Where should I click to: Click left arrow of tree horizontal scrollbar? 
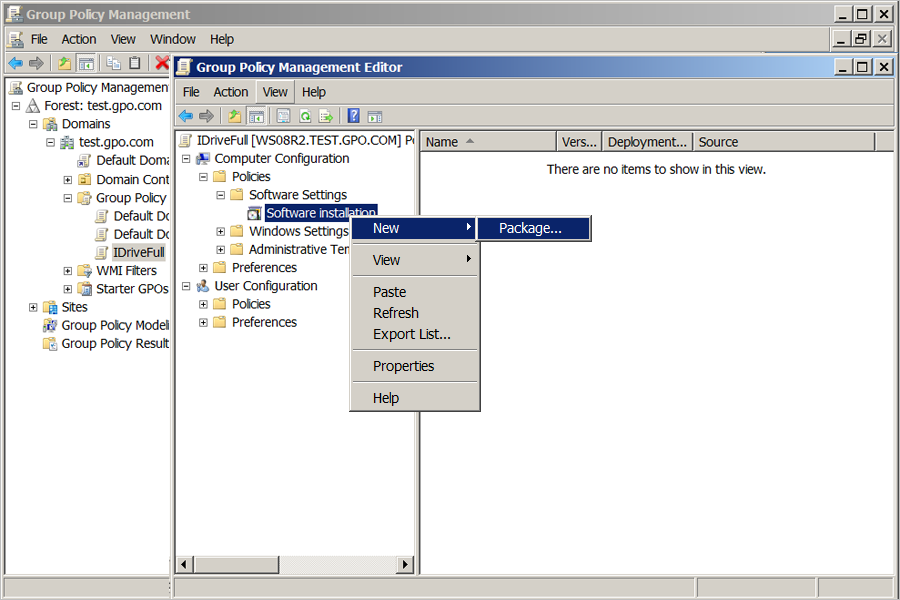184,564
